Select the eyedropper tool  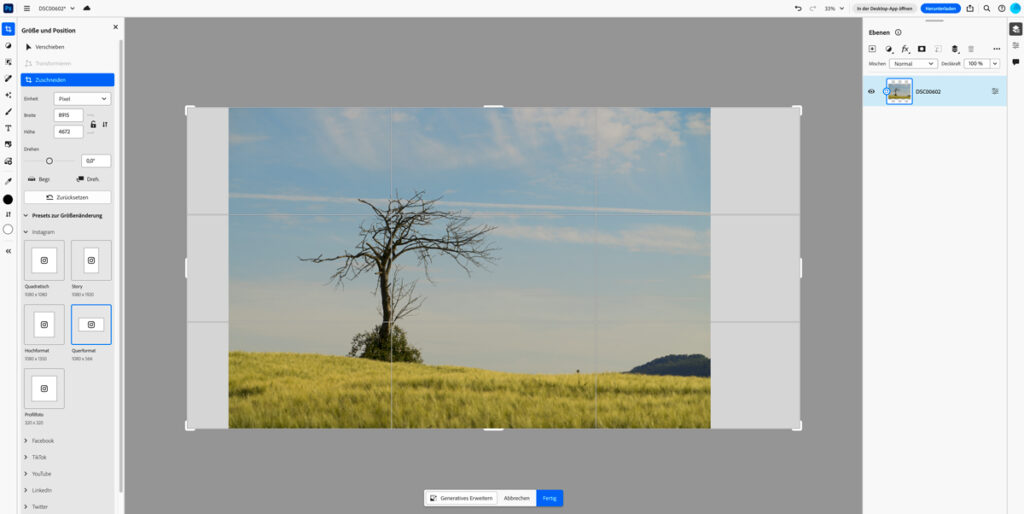(8, 181)
